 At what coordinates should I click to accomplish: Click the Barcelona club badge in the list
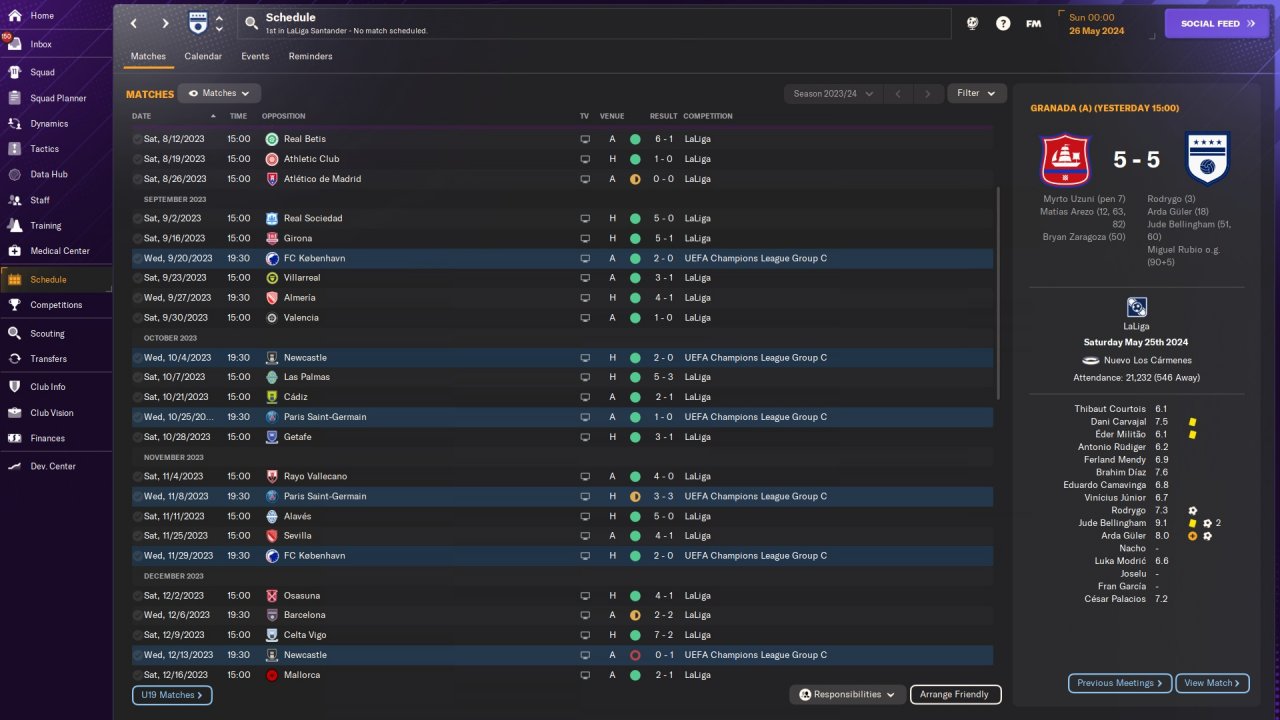click(x=272, y=615)
